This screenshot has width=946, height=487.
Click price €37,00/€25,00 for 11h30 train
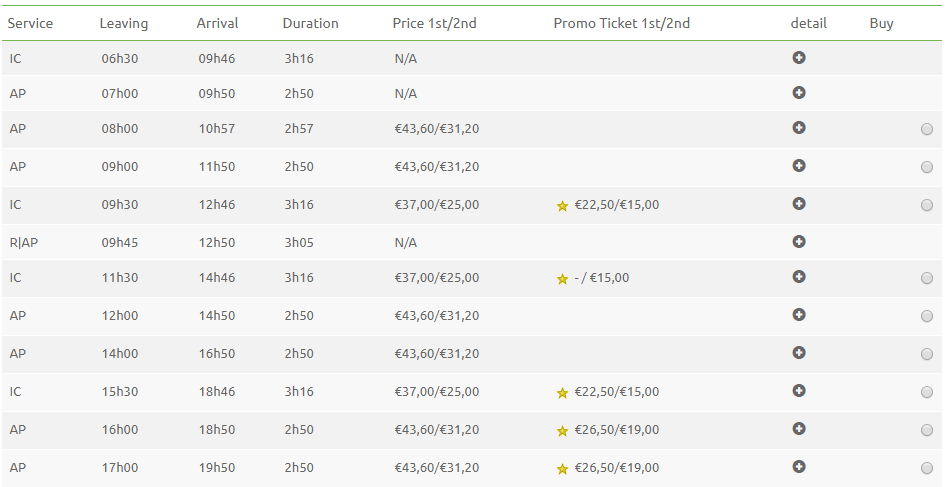click(437, 278)
